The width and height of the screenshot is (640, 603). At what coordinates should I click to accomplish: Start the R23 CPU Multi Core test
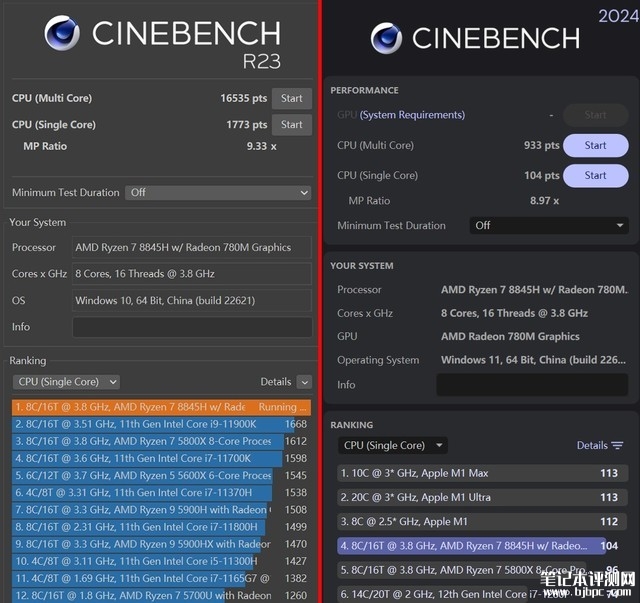pos(292,98)
